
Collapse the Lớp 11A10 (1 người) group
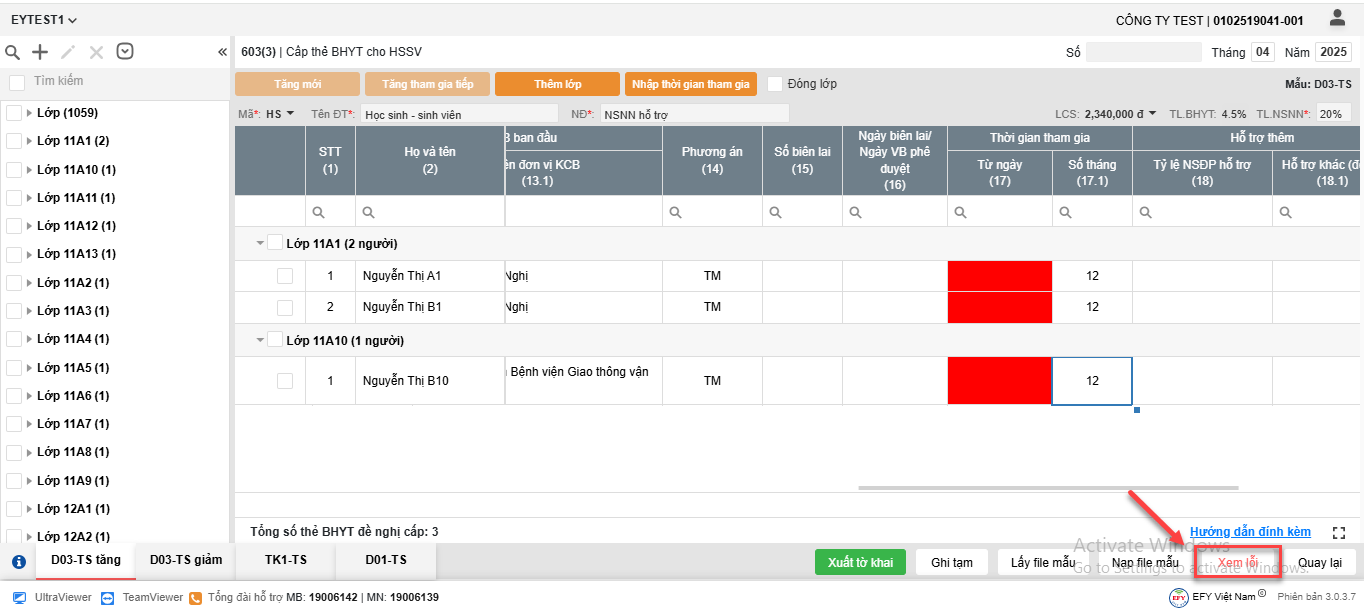(261, 341)
